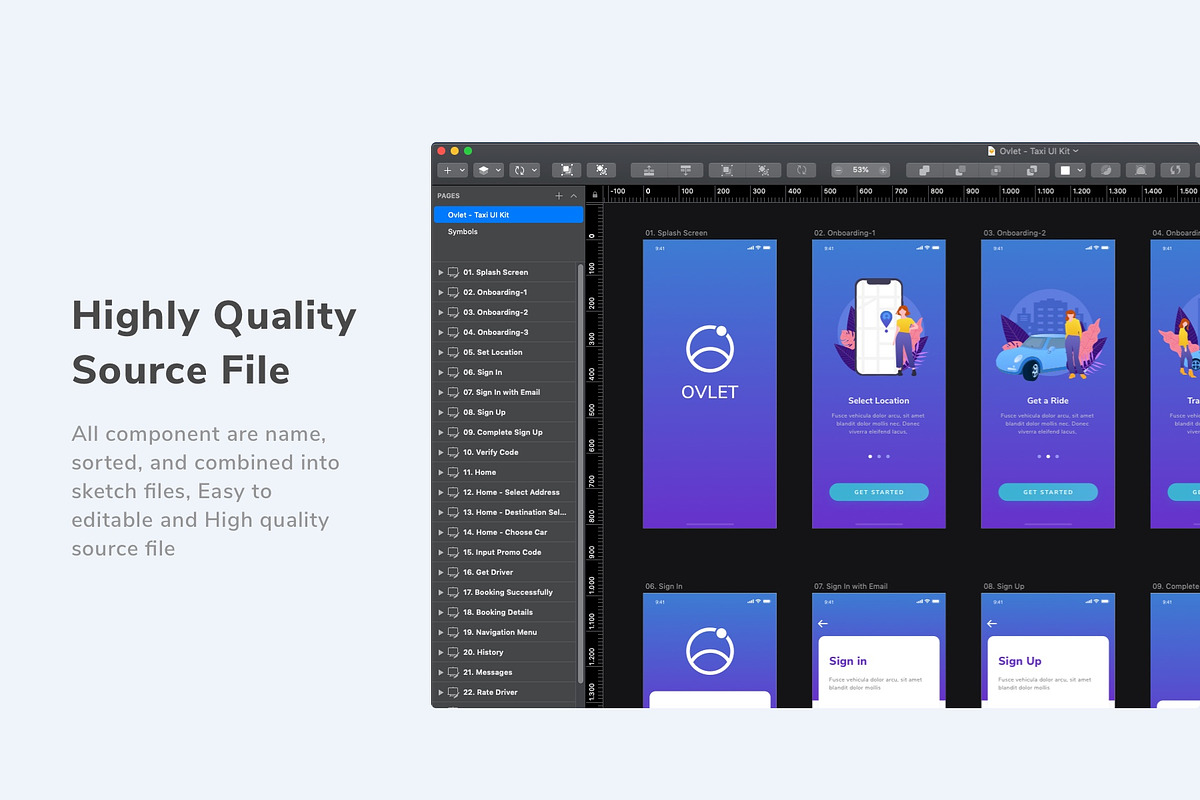Click GET STARTED on the Get a Ride artboard

point(1048,492)
